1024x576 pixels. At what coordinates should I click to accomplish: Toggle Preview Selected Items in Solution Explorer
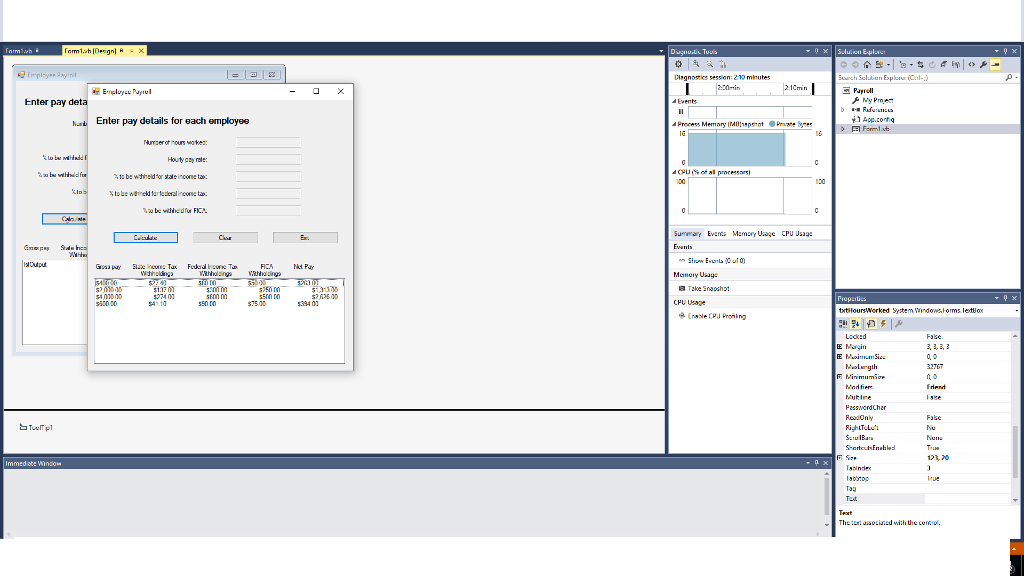(995, 63)
